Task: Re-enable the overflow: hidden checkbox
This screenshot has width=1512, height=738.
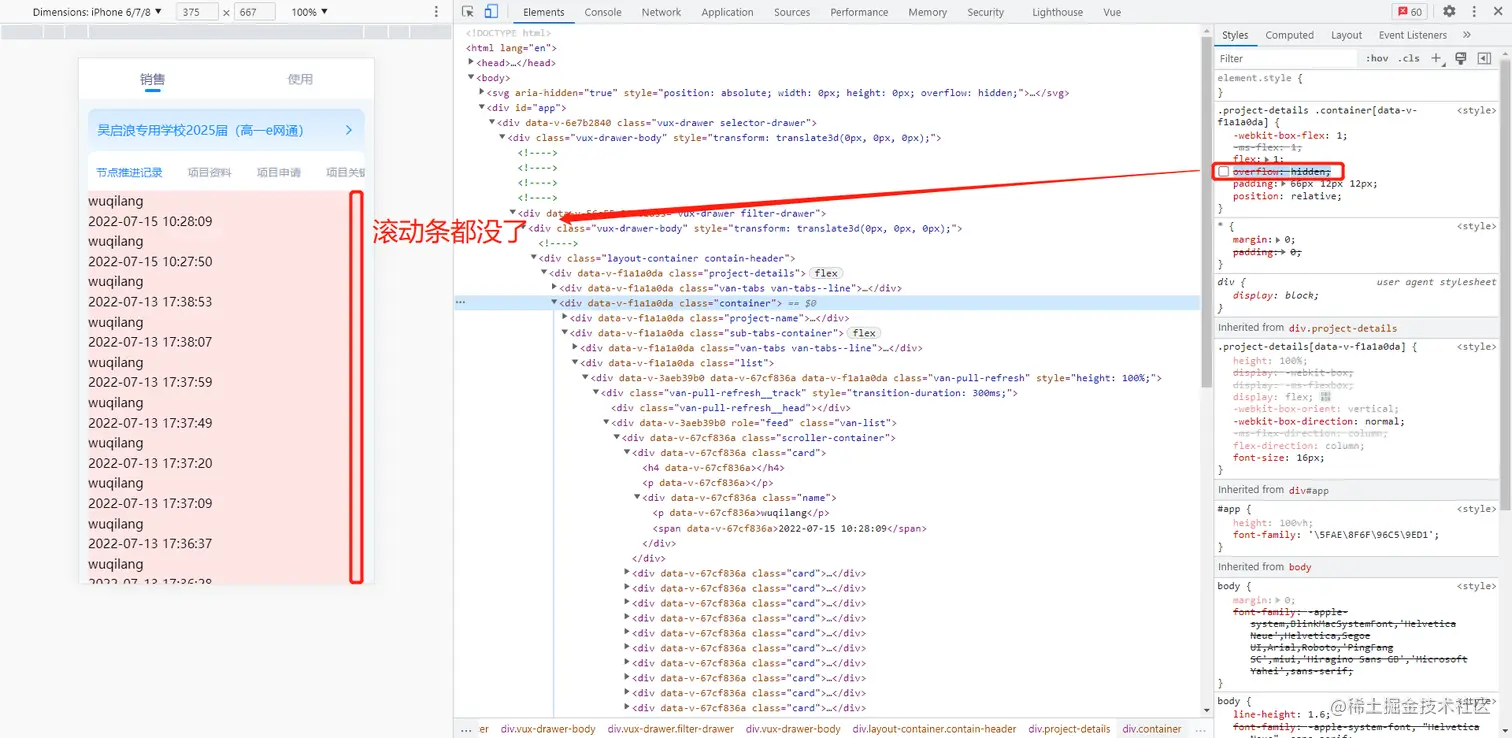Action: point(1224,172)
